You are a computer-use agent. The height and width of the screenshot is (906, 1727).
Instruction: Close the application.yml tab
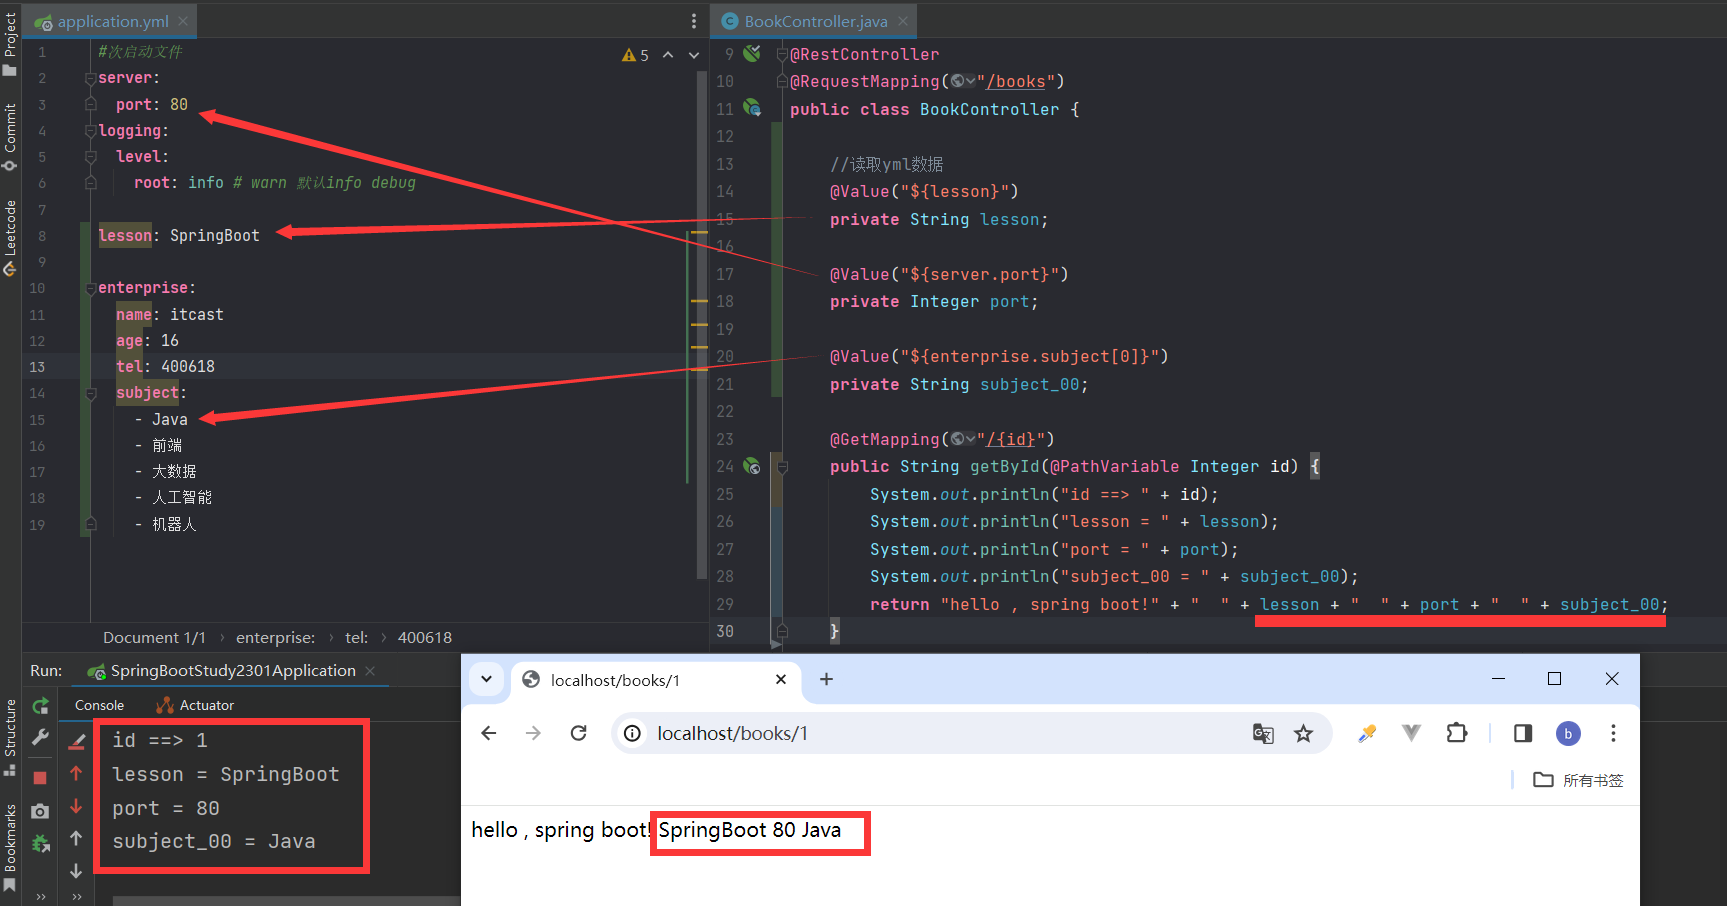pyautogui.click(x=183, y=21)
